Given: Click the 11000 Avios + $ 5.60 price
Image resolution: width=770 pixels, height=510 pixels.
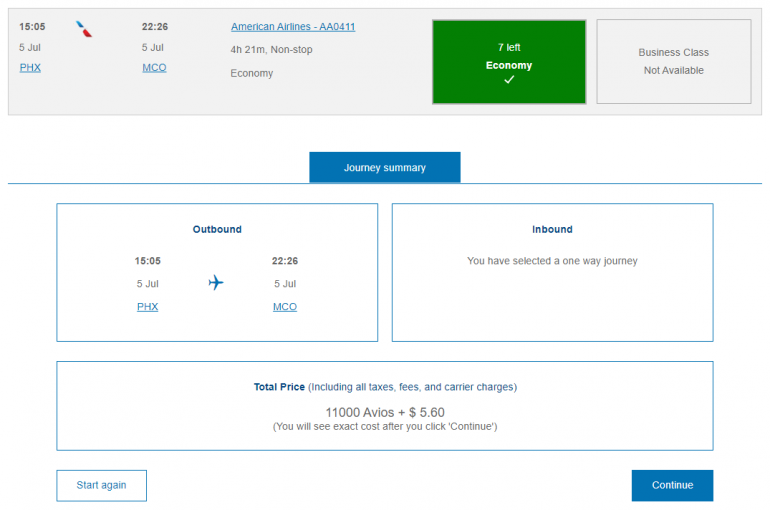Looking at the screenshot, I should tap(385, 412).
